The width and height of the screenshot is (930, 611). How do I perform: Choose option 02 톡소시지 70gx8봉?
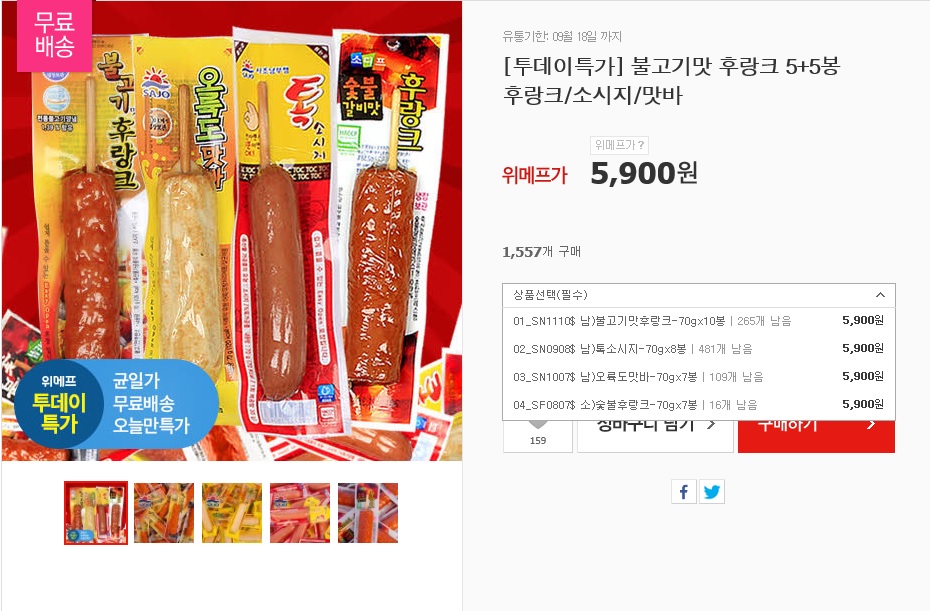[x=699, y=349]
